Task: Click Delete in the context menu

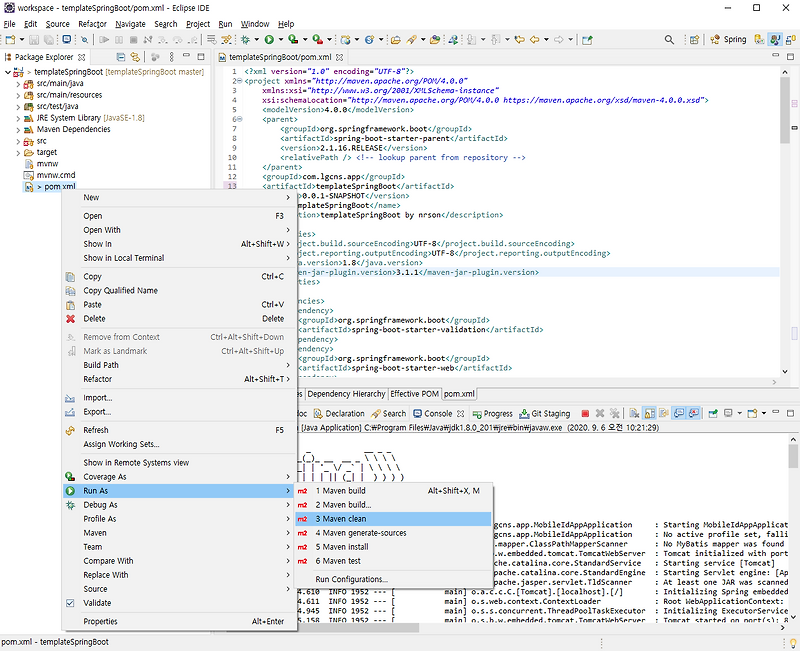Action: (179, 318)
